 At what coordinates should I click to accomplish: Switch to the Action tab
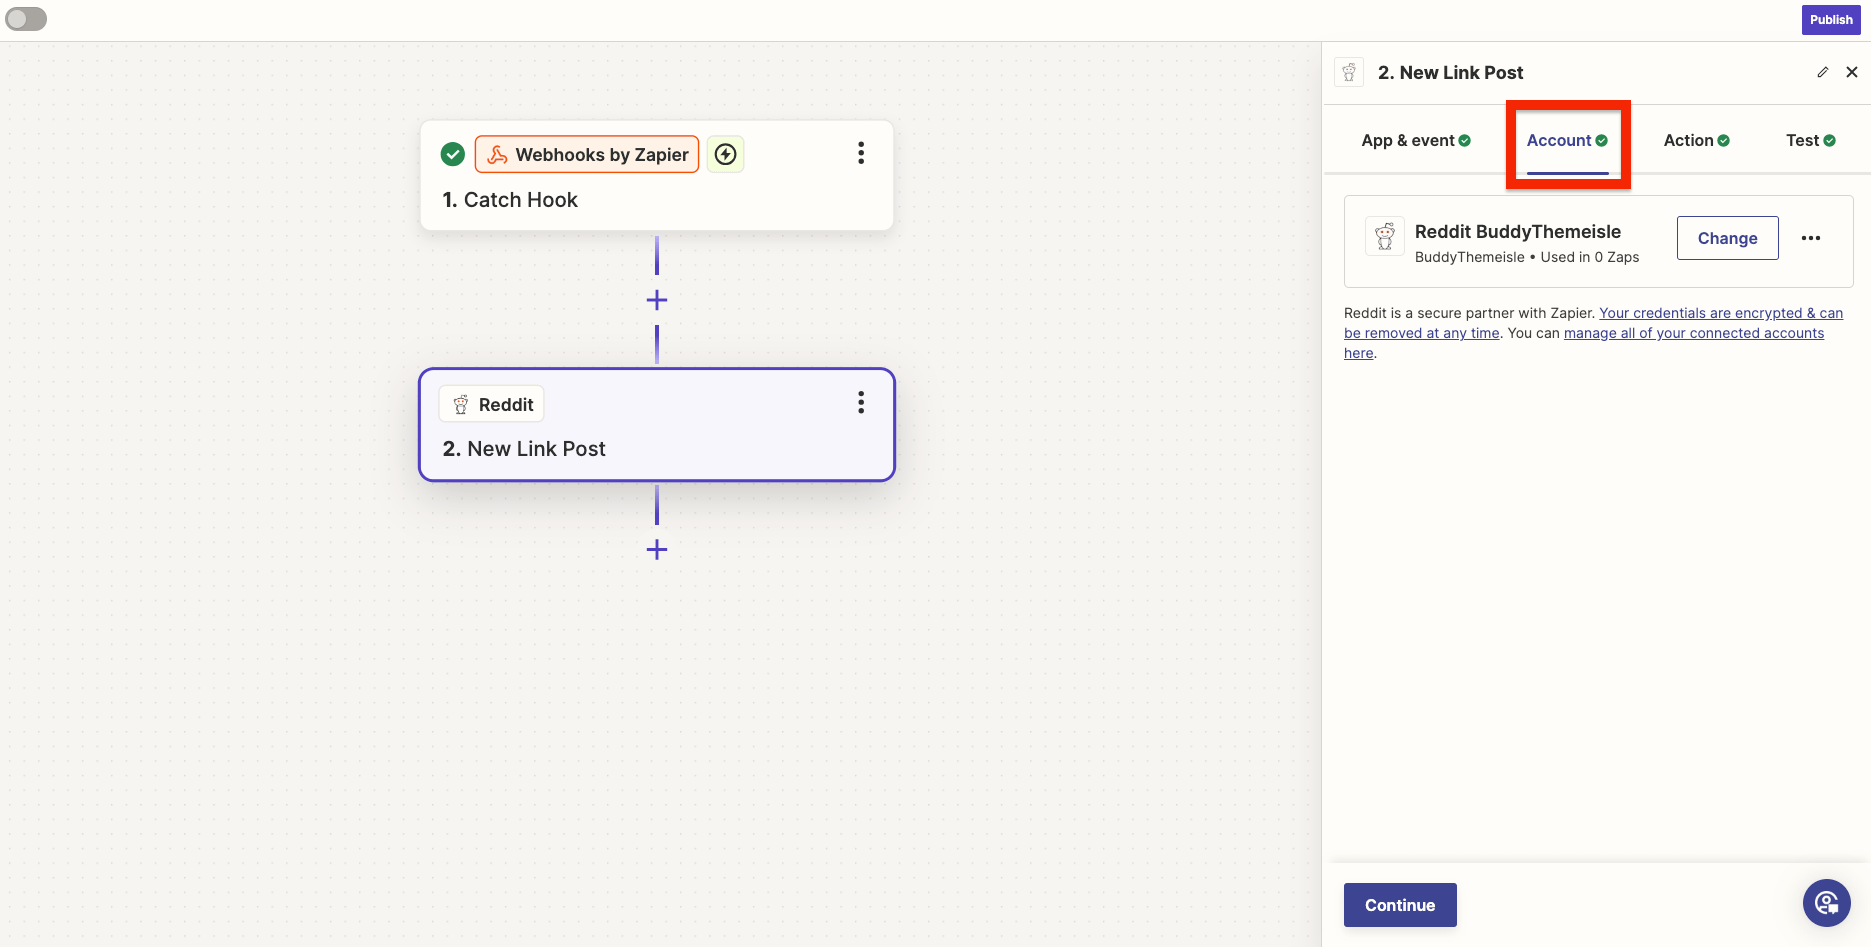(1696, 141)
